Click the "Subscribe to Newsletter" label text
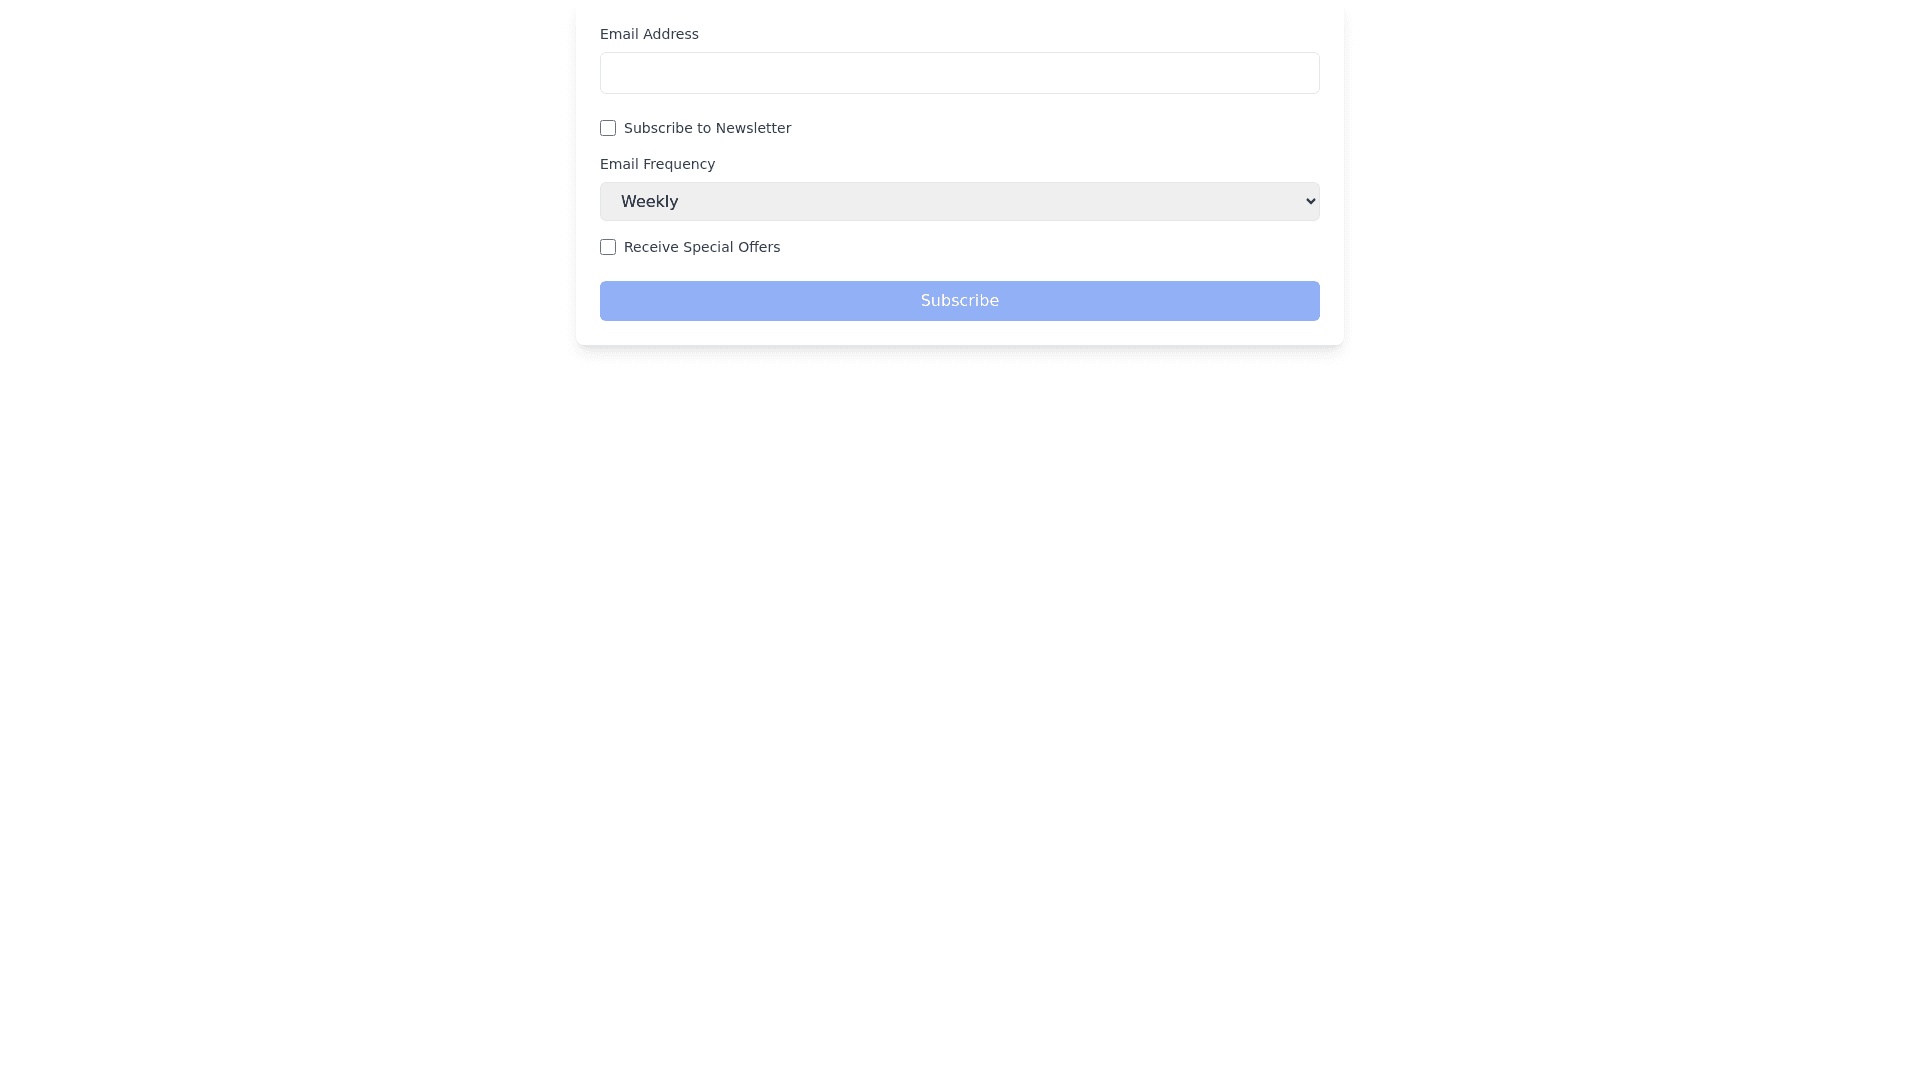The image size is (1920, 1080). (x=707, y=128)
